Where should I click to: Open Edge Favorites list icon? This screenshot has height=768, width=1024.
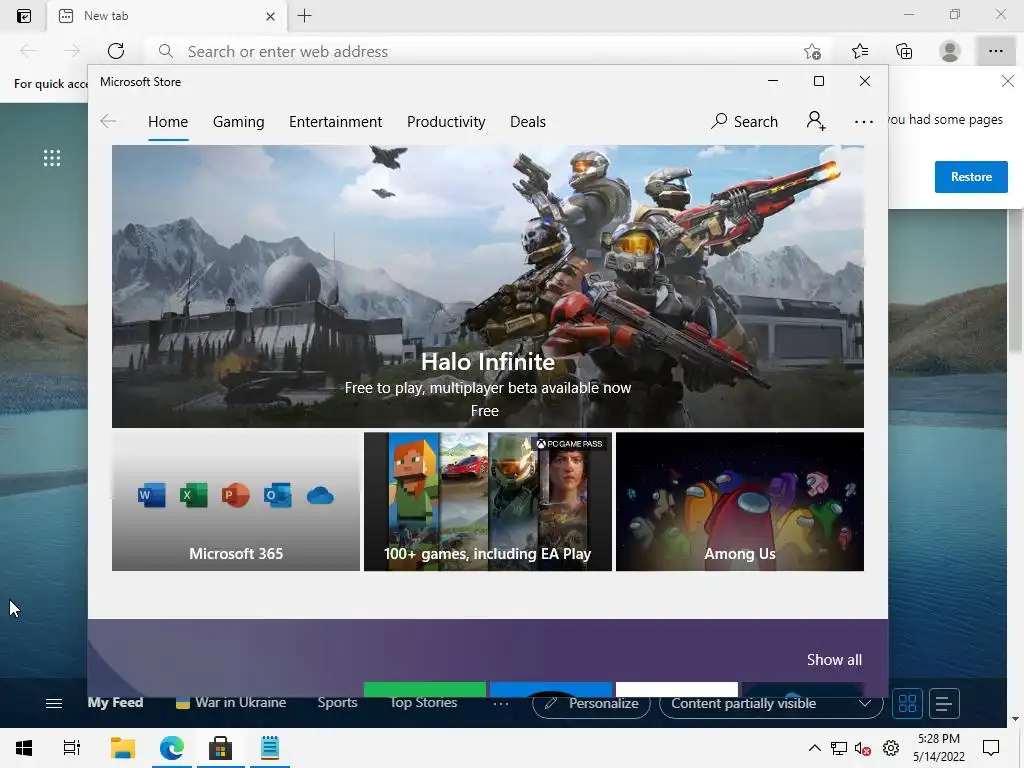pos(860,51)
